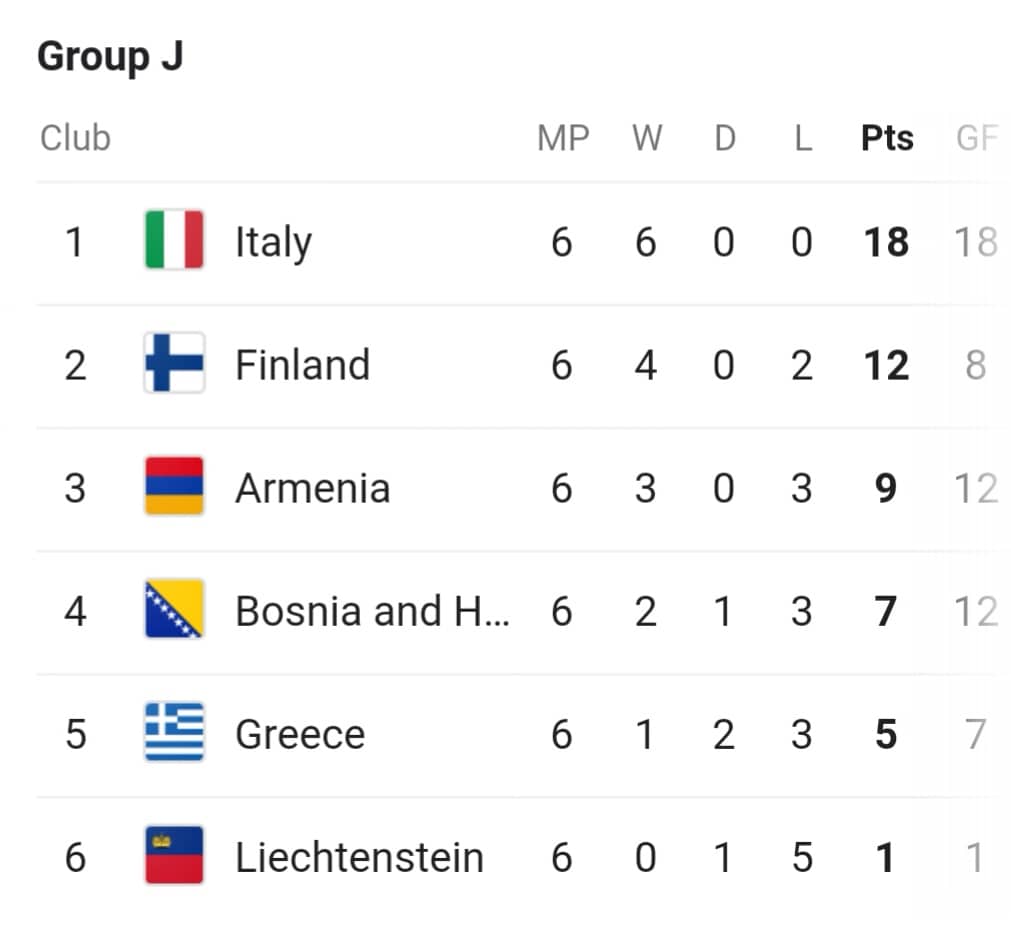This screenshot has width=1011, height=936.
Task: Click Finland's 12 points value
Action: 887,366
